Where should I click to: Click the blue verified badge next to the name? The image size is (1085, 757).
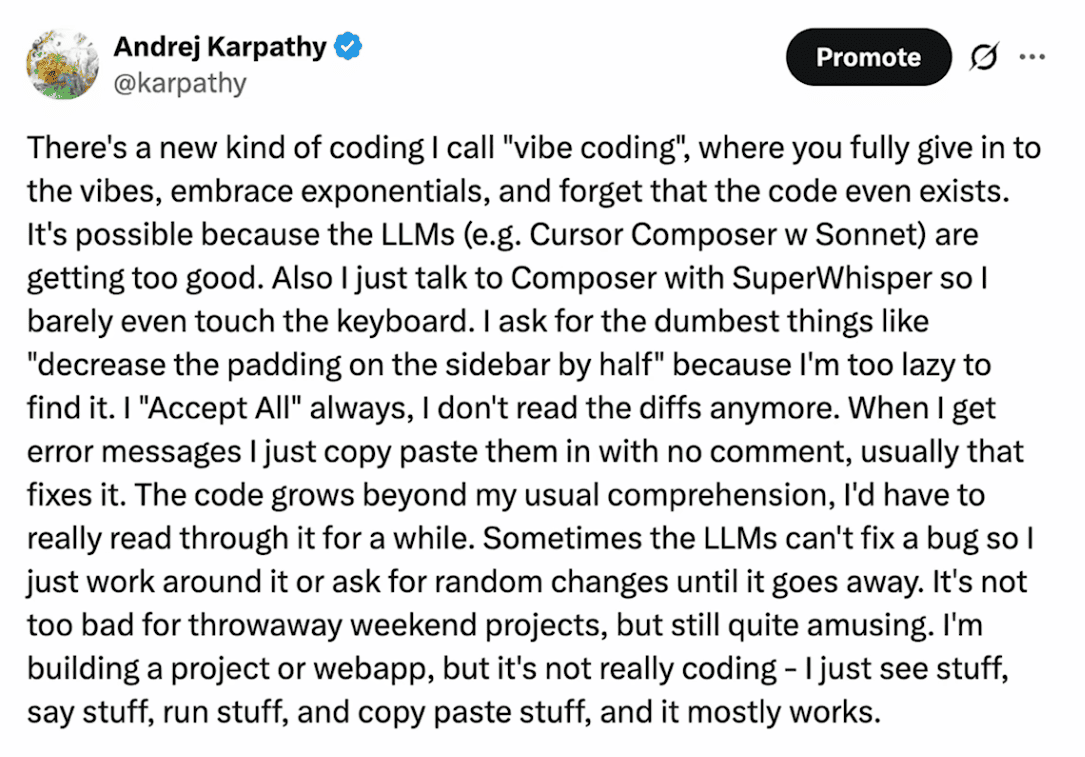click(347, 46)
